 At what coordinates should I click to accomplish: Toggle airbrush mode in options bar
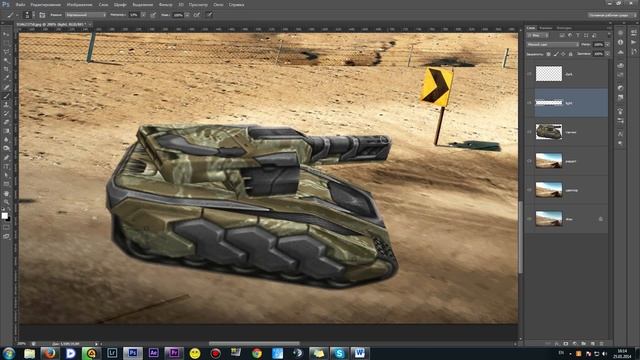point(197,15)
